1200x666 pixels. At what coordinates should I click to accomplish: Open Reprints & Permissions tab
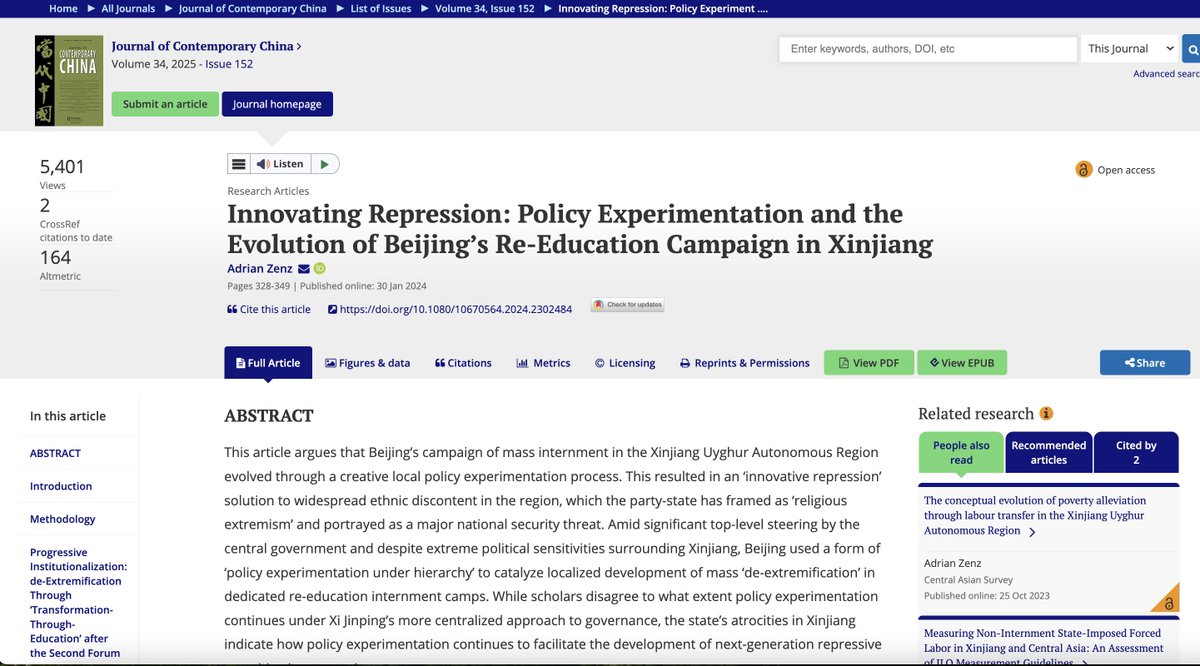(745, 363)
